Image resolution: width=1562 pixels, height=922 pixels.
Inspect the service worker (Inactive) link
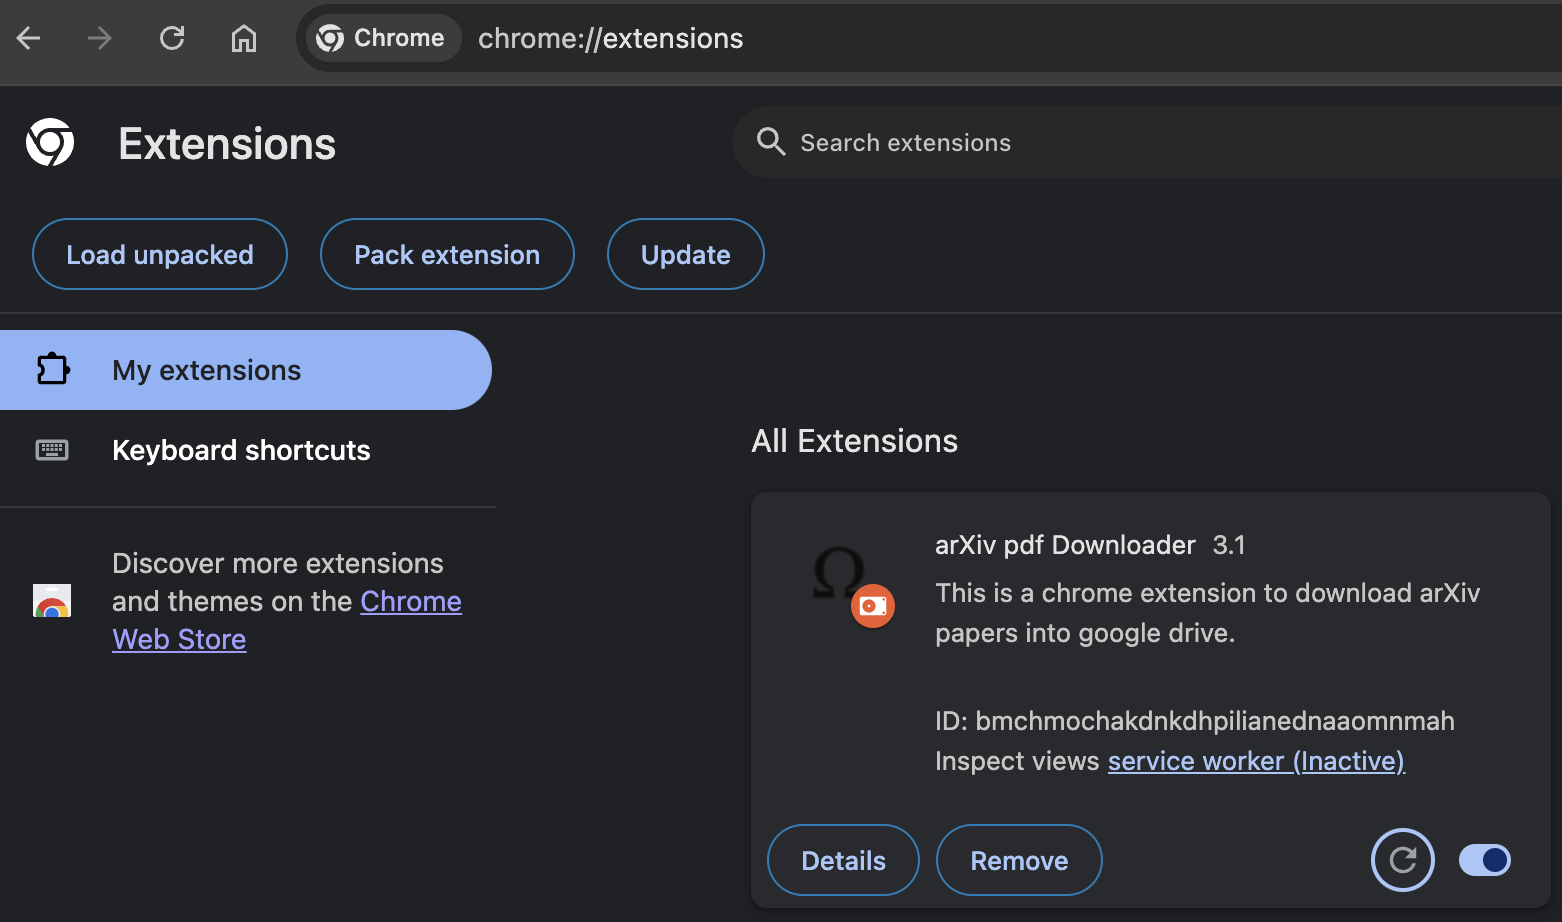pyautogui.click(x=1256, y=761)
